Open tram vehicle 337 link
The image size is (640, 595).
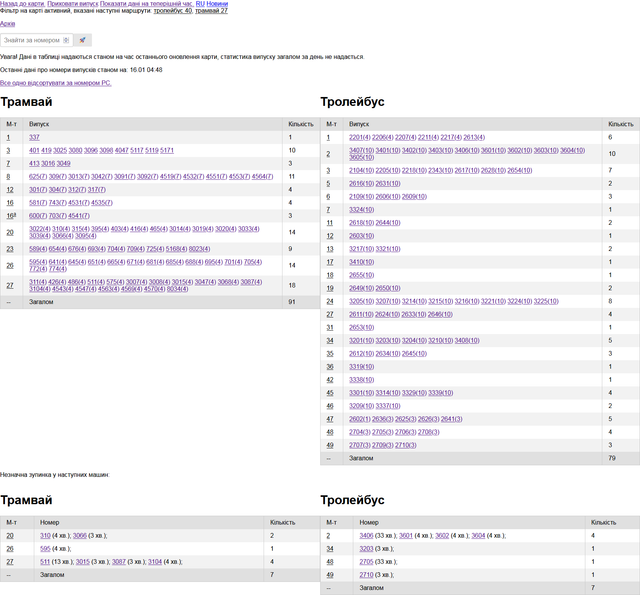point(34,138)
